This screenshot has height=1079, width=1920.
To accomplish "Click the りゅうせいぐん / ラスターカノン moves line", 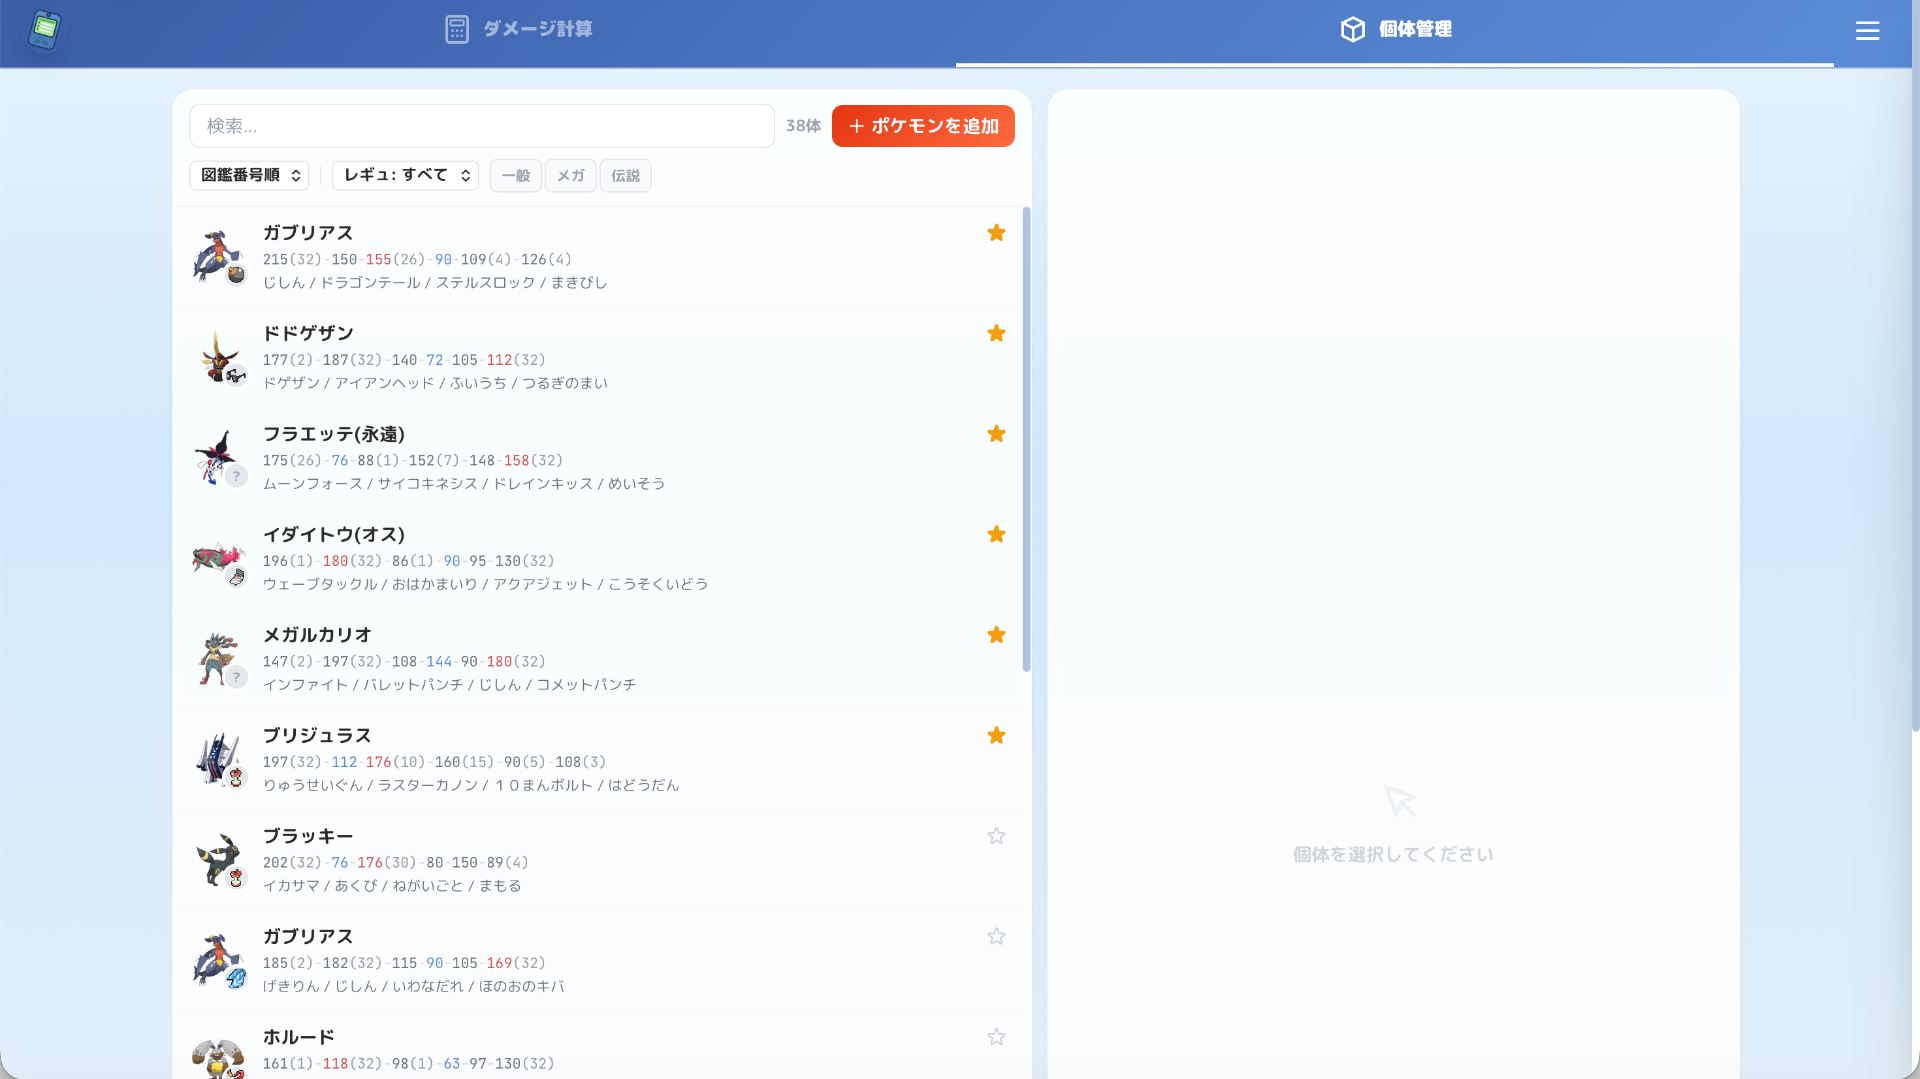I will click(x=471, y=785).
